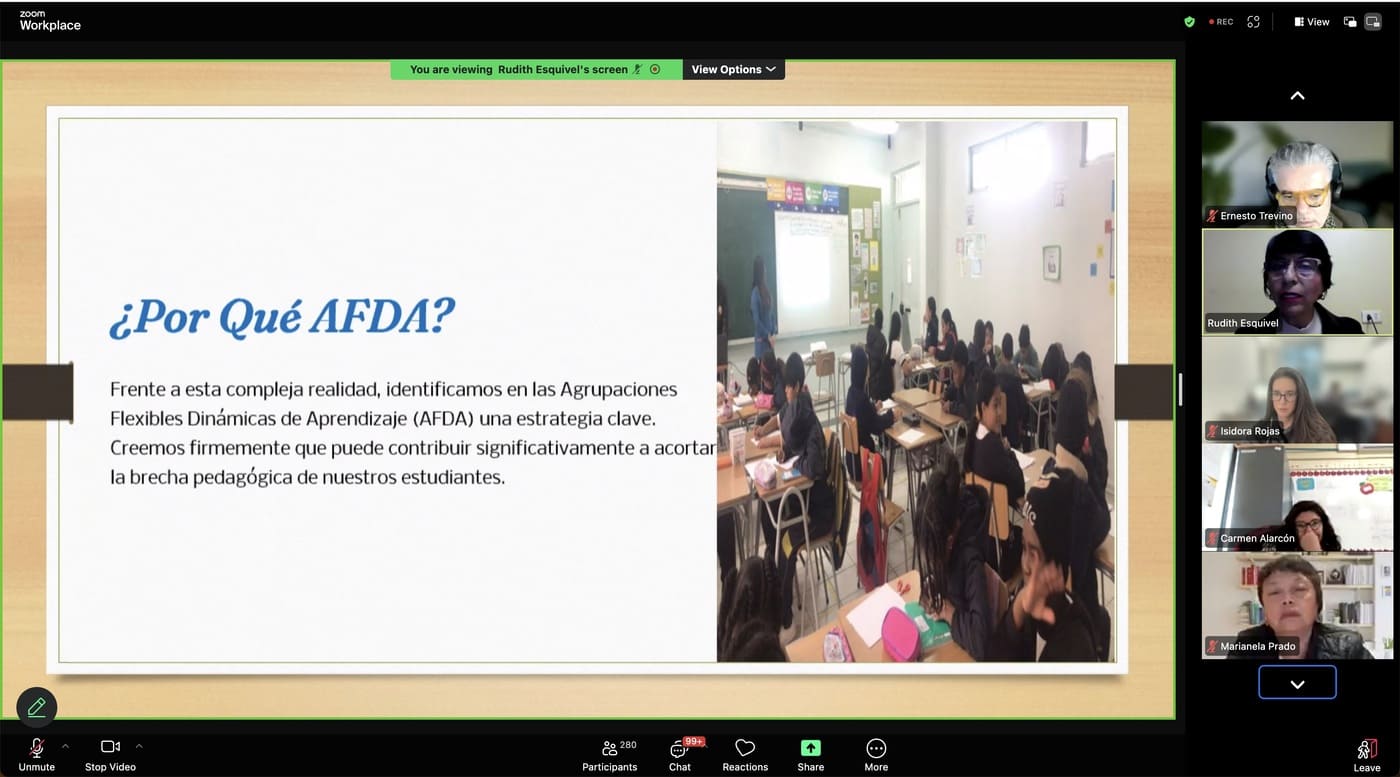Viewport: 1400px width, 777px height.
Task: Click the 'You are viewing Rudith Esquivel's screen' banner
Action: tap(536, 69)
